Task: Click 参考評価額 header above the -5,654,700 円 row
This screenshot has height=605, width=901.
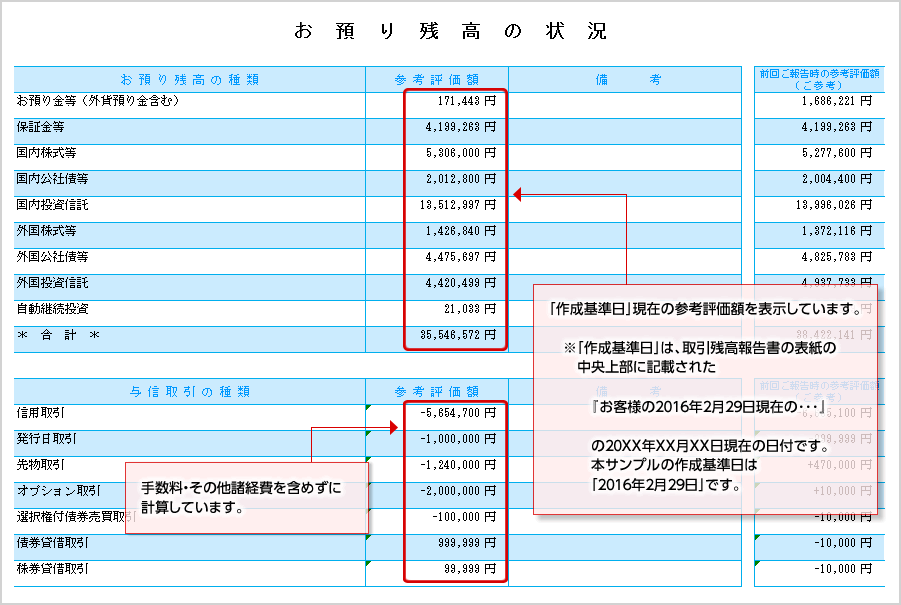Action: pos(437,392)
